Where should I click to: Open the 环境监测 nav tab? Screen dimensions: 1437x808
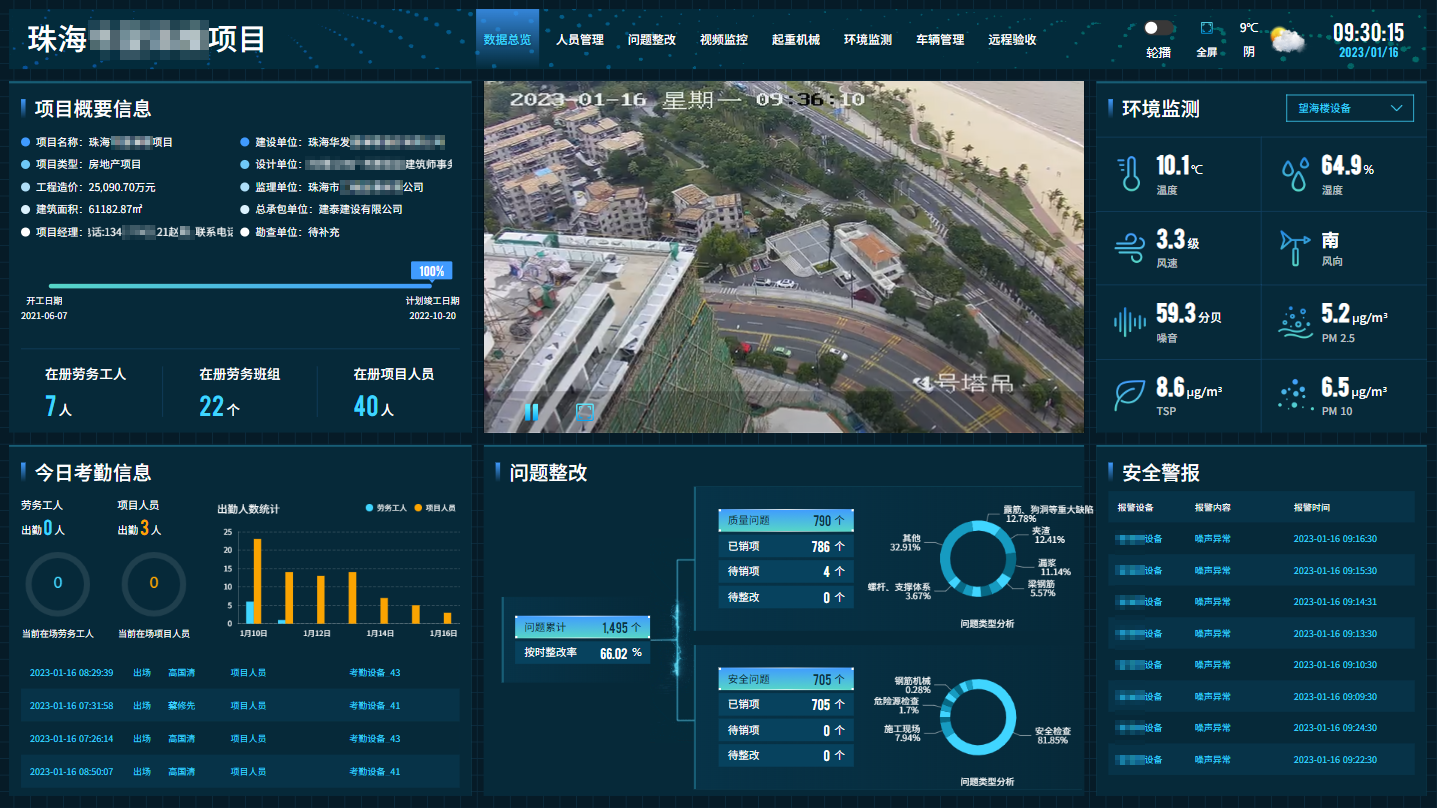tap(868, 40)
